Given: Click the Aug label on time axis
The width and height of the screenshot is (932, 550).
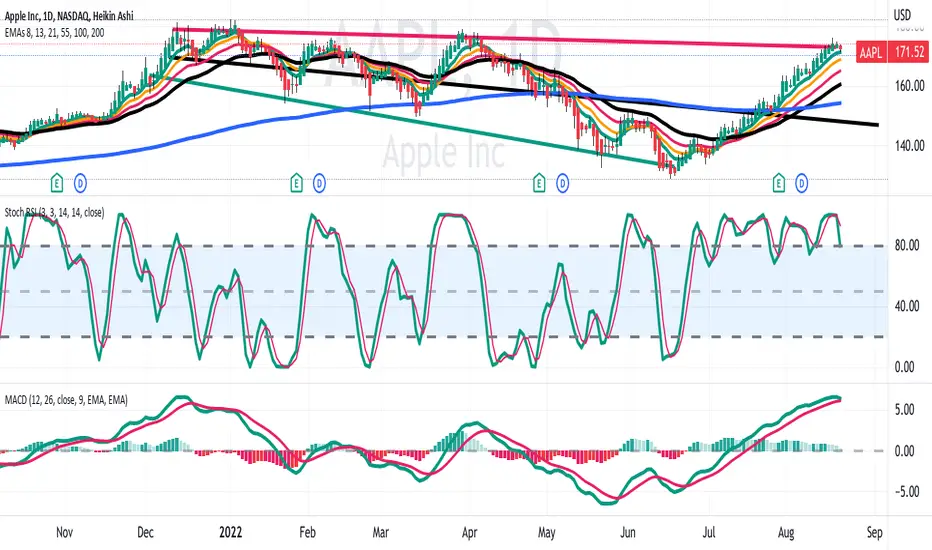Looking at the screenshot, I should click(786, 532).
